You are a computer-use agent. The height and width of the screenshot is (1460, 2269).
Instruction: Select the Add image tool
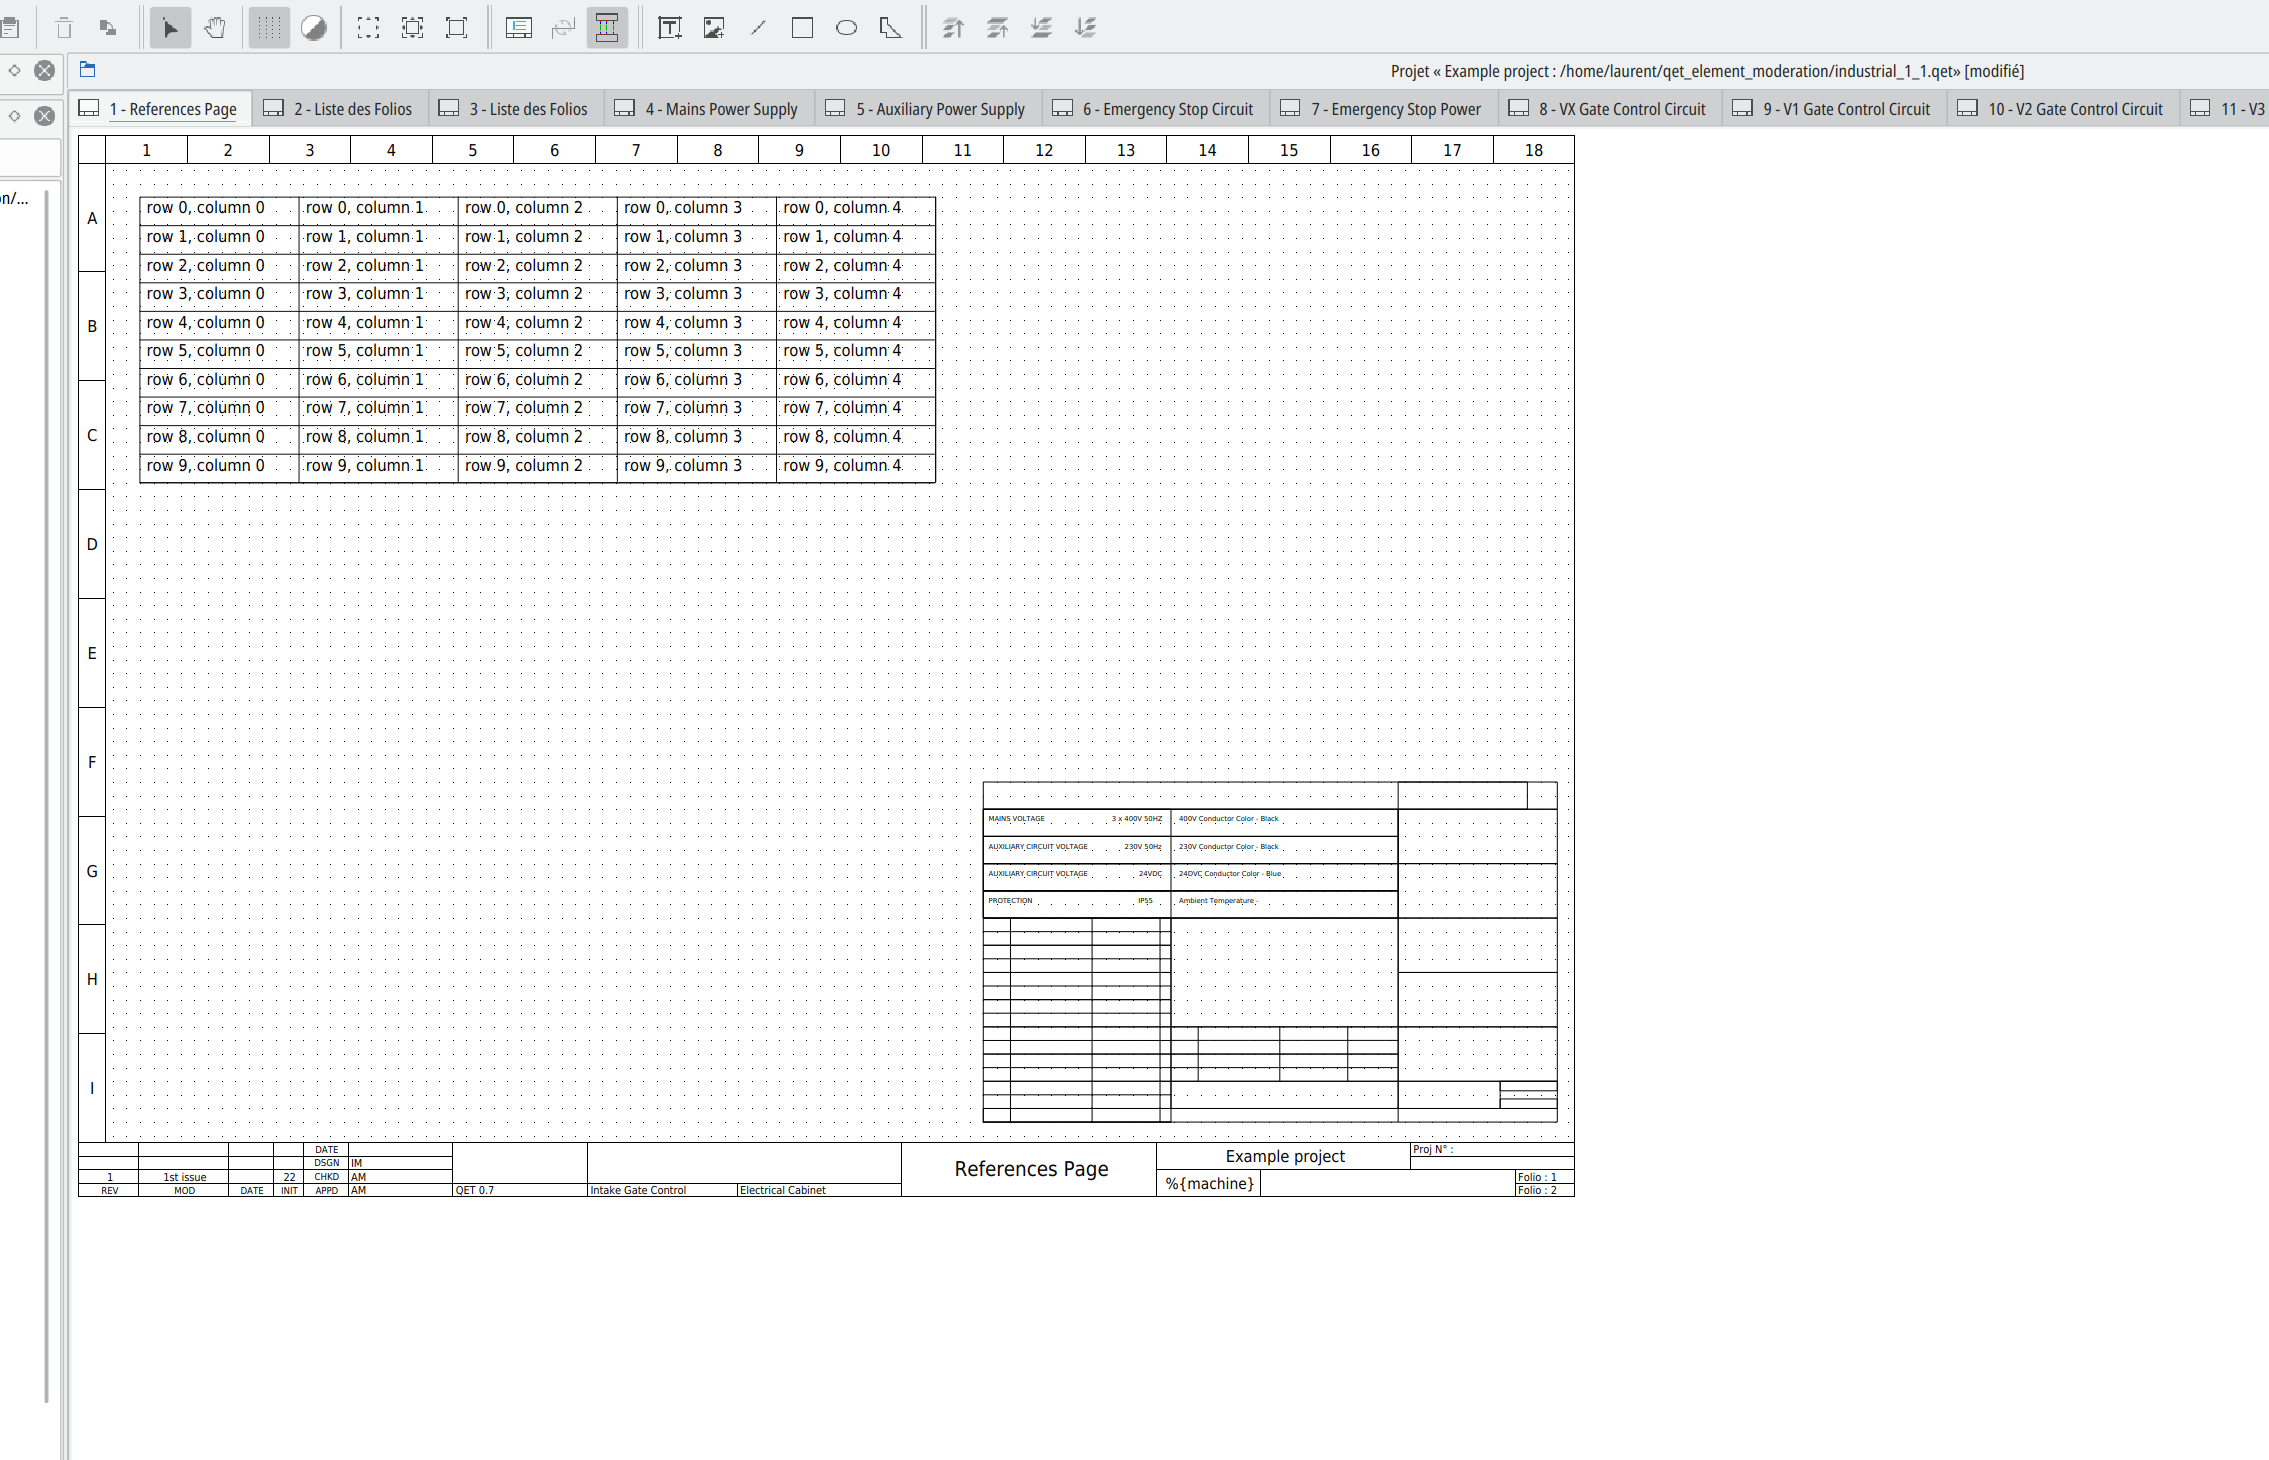coord(714,28)
